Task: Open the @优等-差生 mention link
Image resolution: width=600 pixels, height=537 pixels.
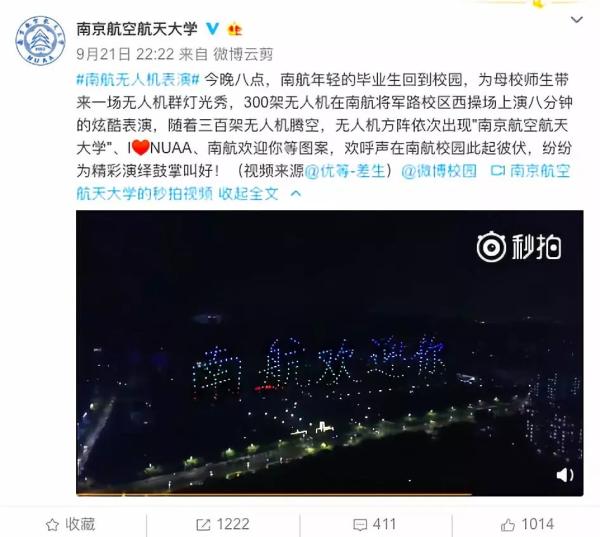Action: [x=345, y=171]
